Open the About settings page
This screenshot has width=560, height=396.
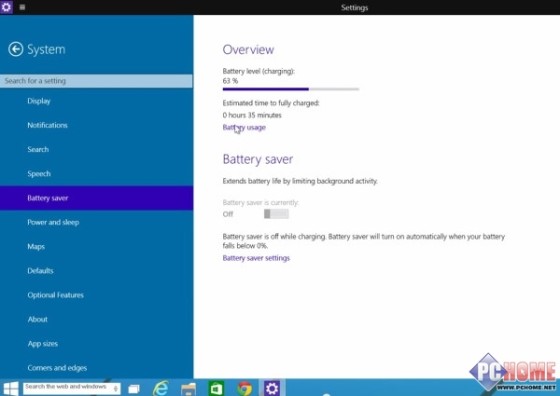(96, 320)
